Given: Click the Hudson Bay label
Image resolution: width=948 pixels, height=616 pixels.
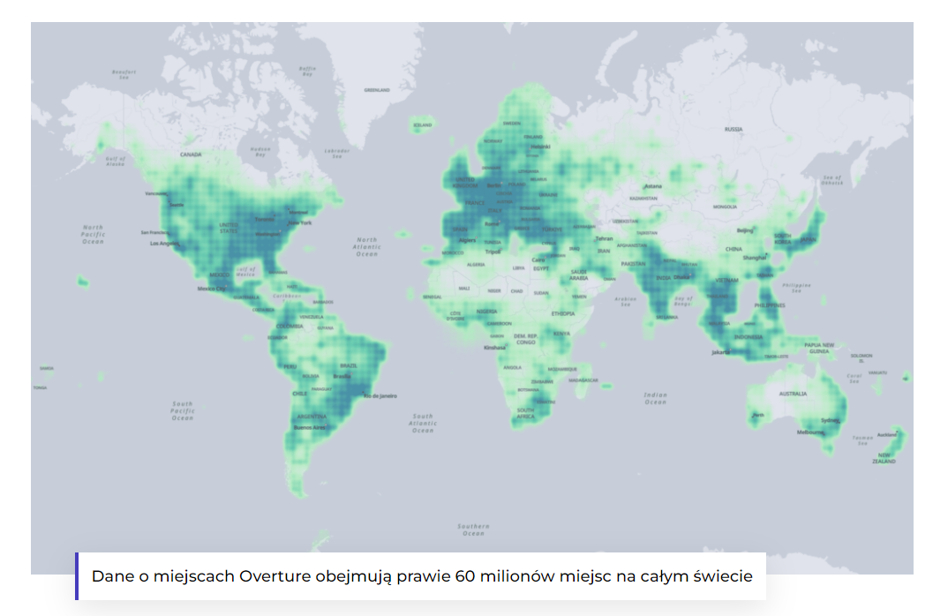Looking at the screenshot, I should point(259,151).
